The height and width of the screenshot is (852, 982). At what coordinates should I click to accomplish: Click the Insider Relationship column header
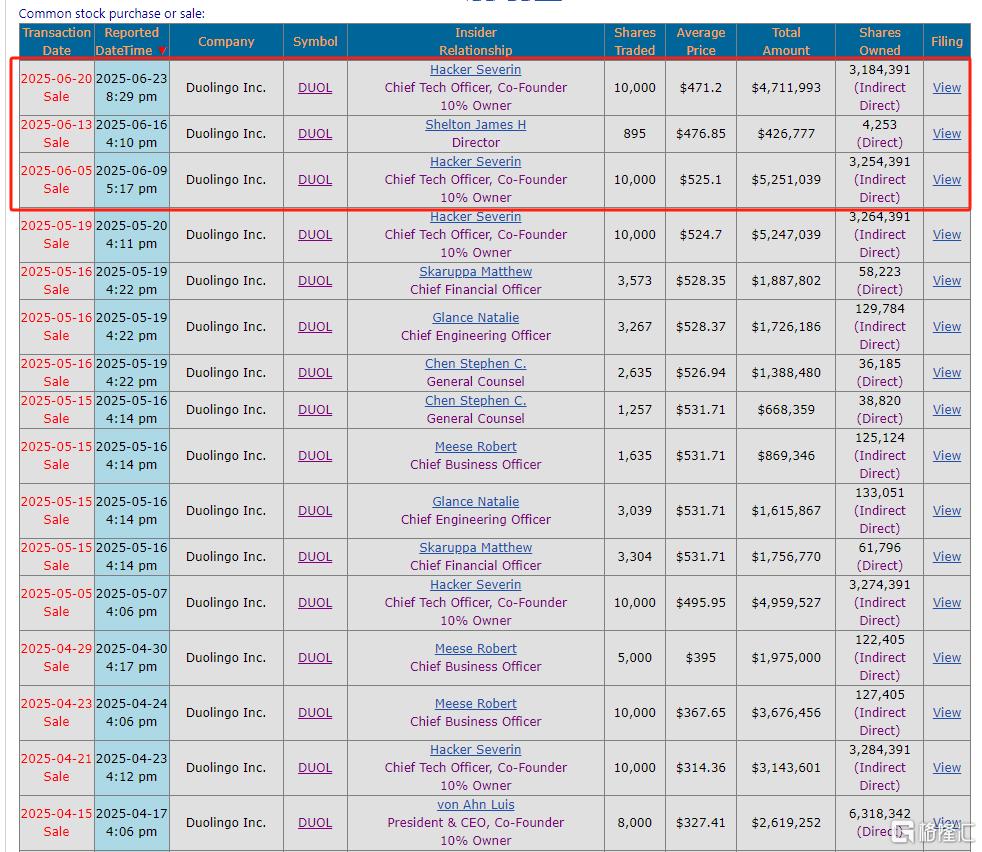pos(475,41)
